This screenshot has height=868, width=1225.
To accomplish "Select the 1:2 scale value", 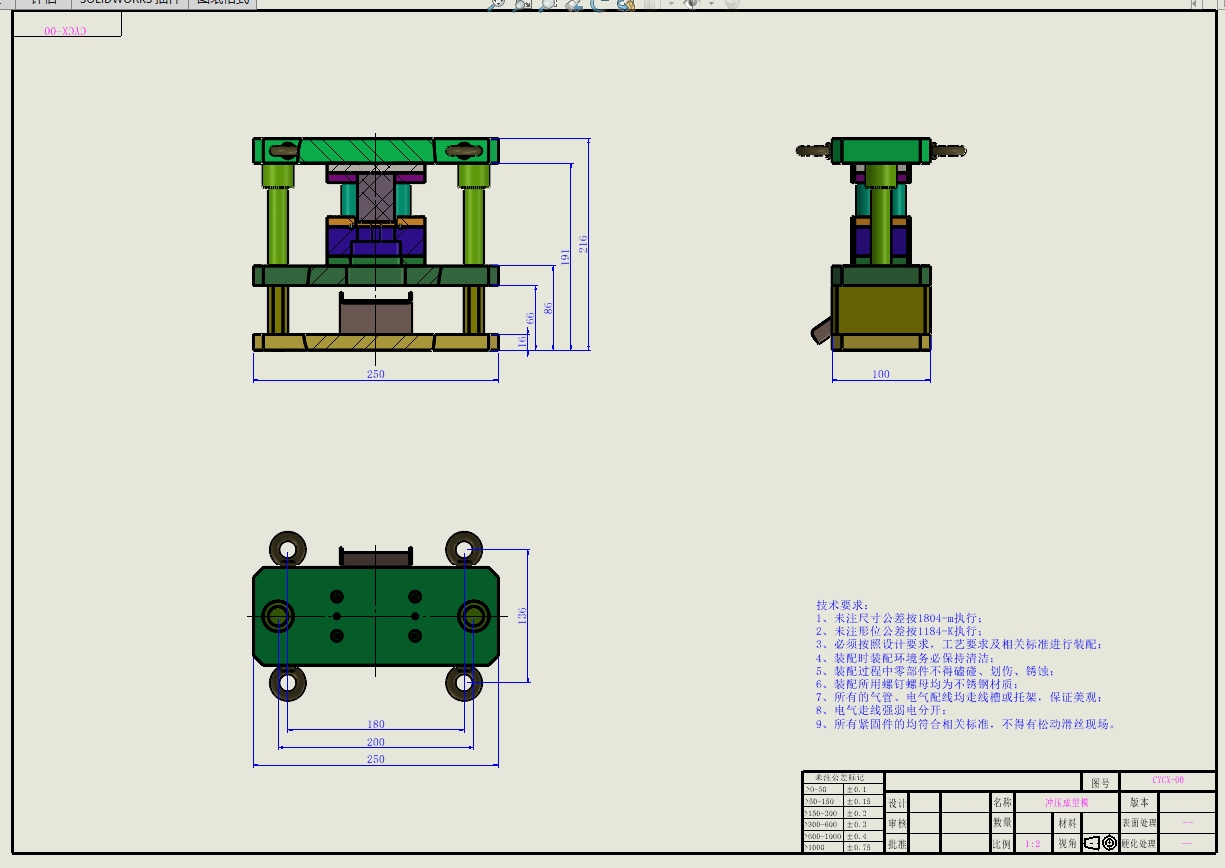I will [1033, 844].
